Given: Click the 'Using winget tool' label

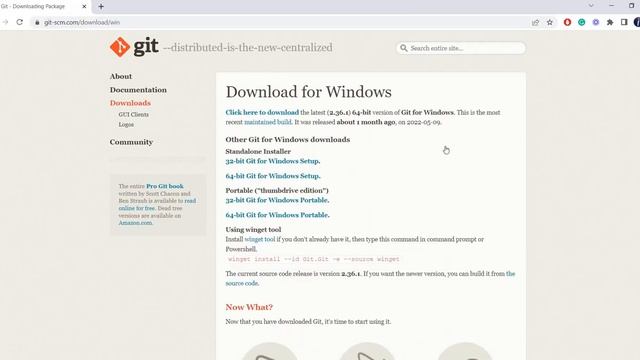Looking at the screenshot, I should [253, 229].
